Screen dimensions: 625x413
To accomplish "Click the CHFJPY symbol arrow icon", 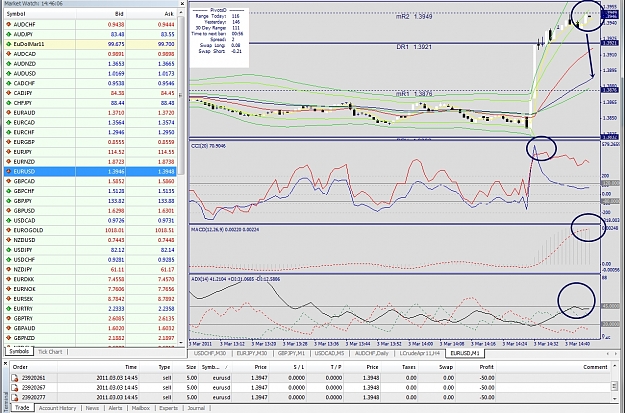I will (x=8, y=103).
